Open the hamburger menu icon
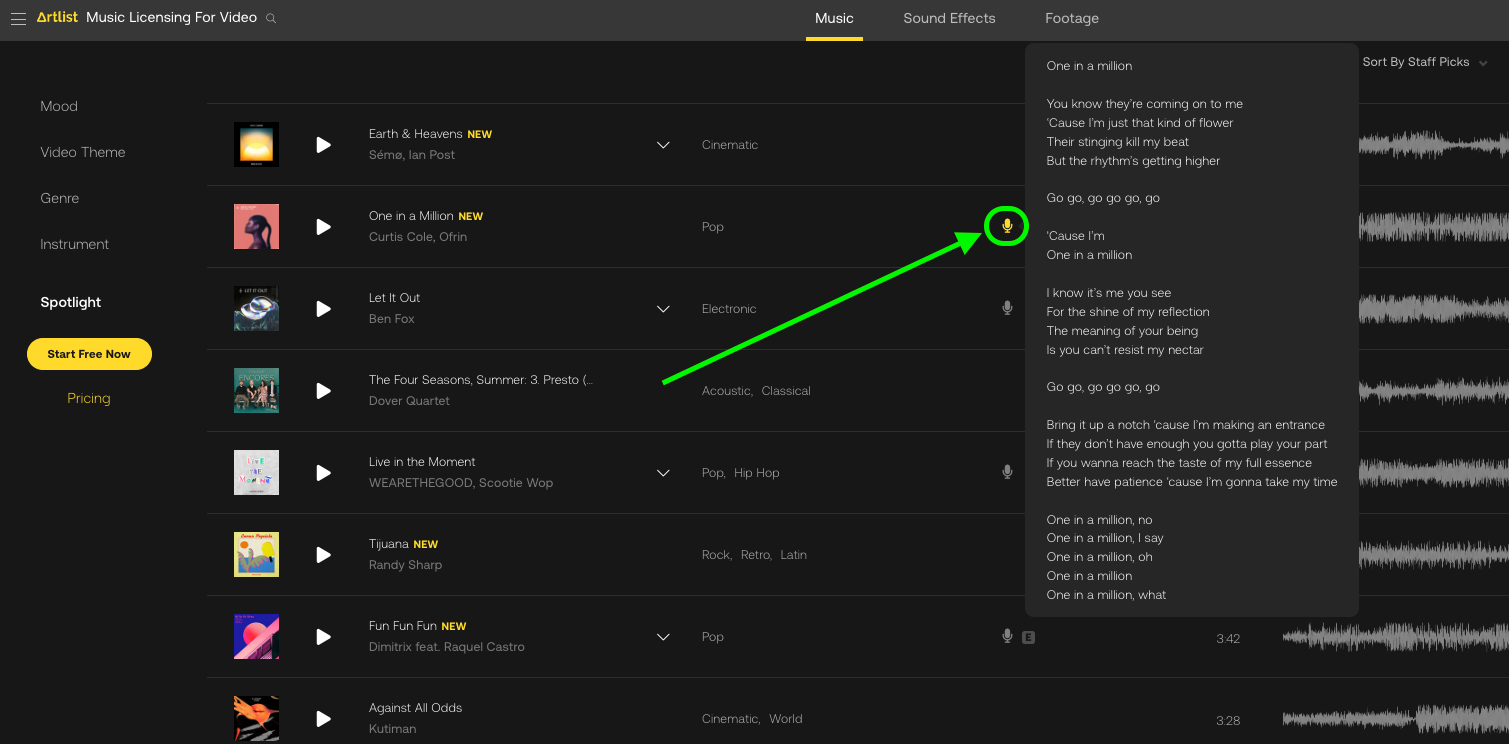 click(x=18, y=19)
